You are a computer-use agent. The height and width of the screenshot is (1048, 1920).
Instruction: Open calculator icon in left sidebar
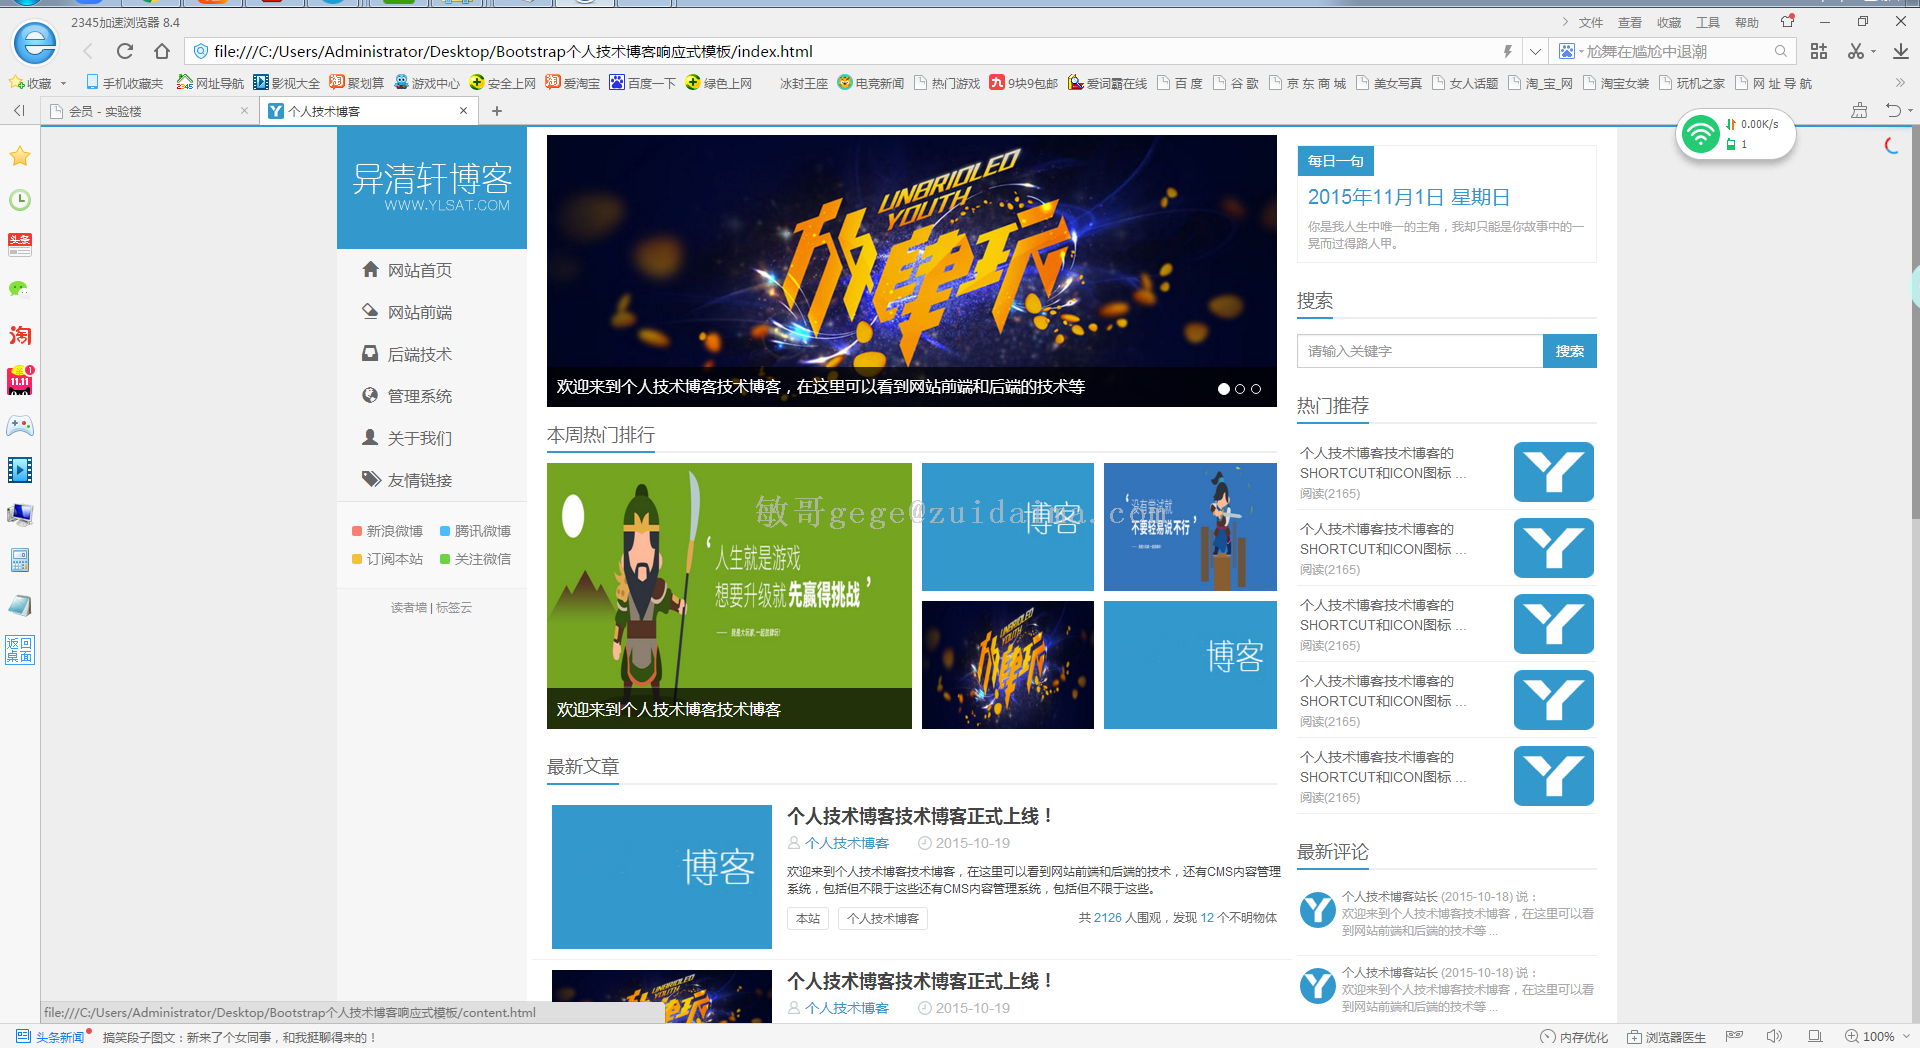[x=20, y=560]
